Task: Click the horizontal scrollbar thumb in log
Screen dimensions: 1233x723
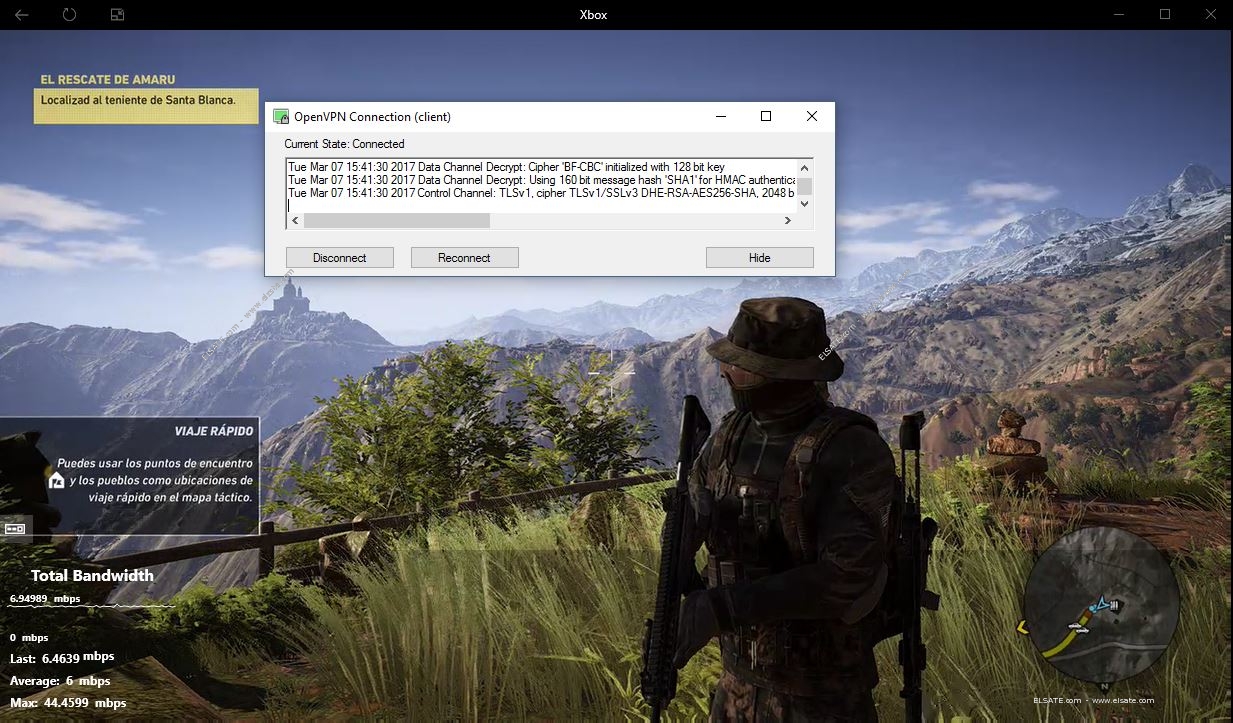Action: [x=397, y=220]
